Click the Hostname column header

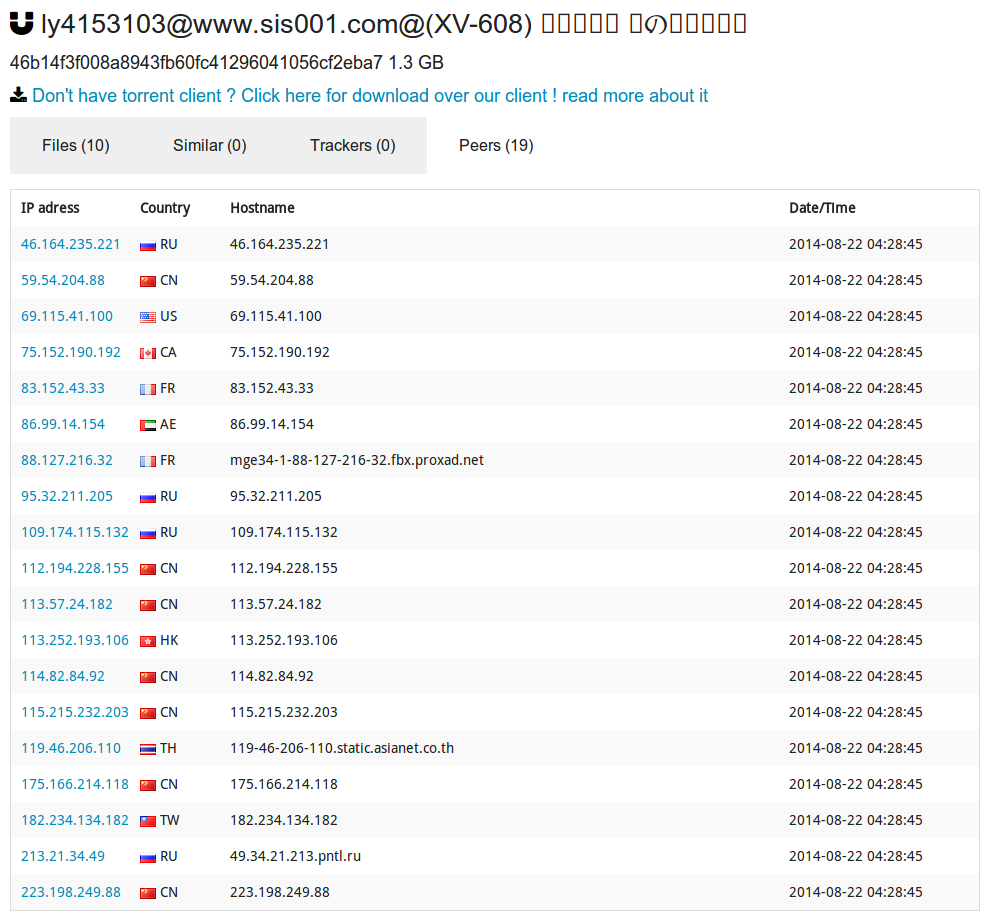tap(262, 208)
